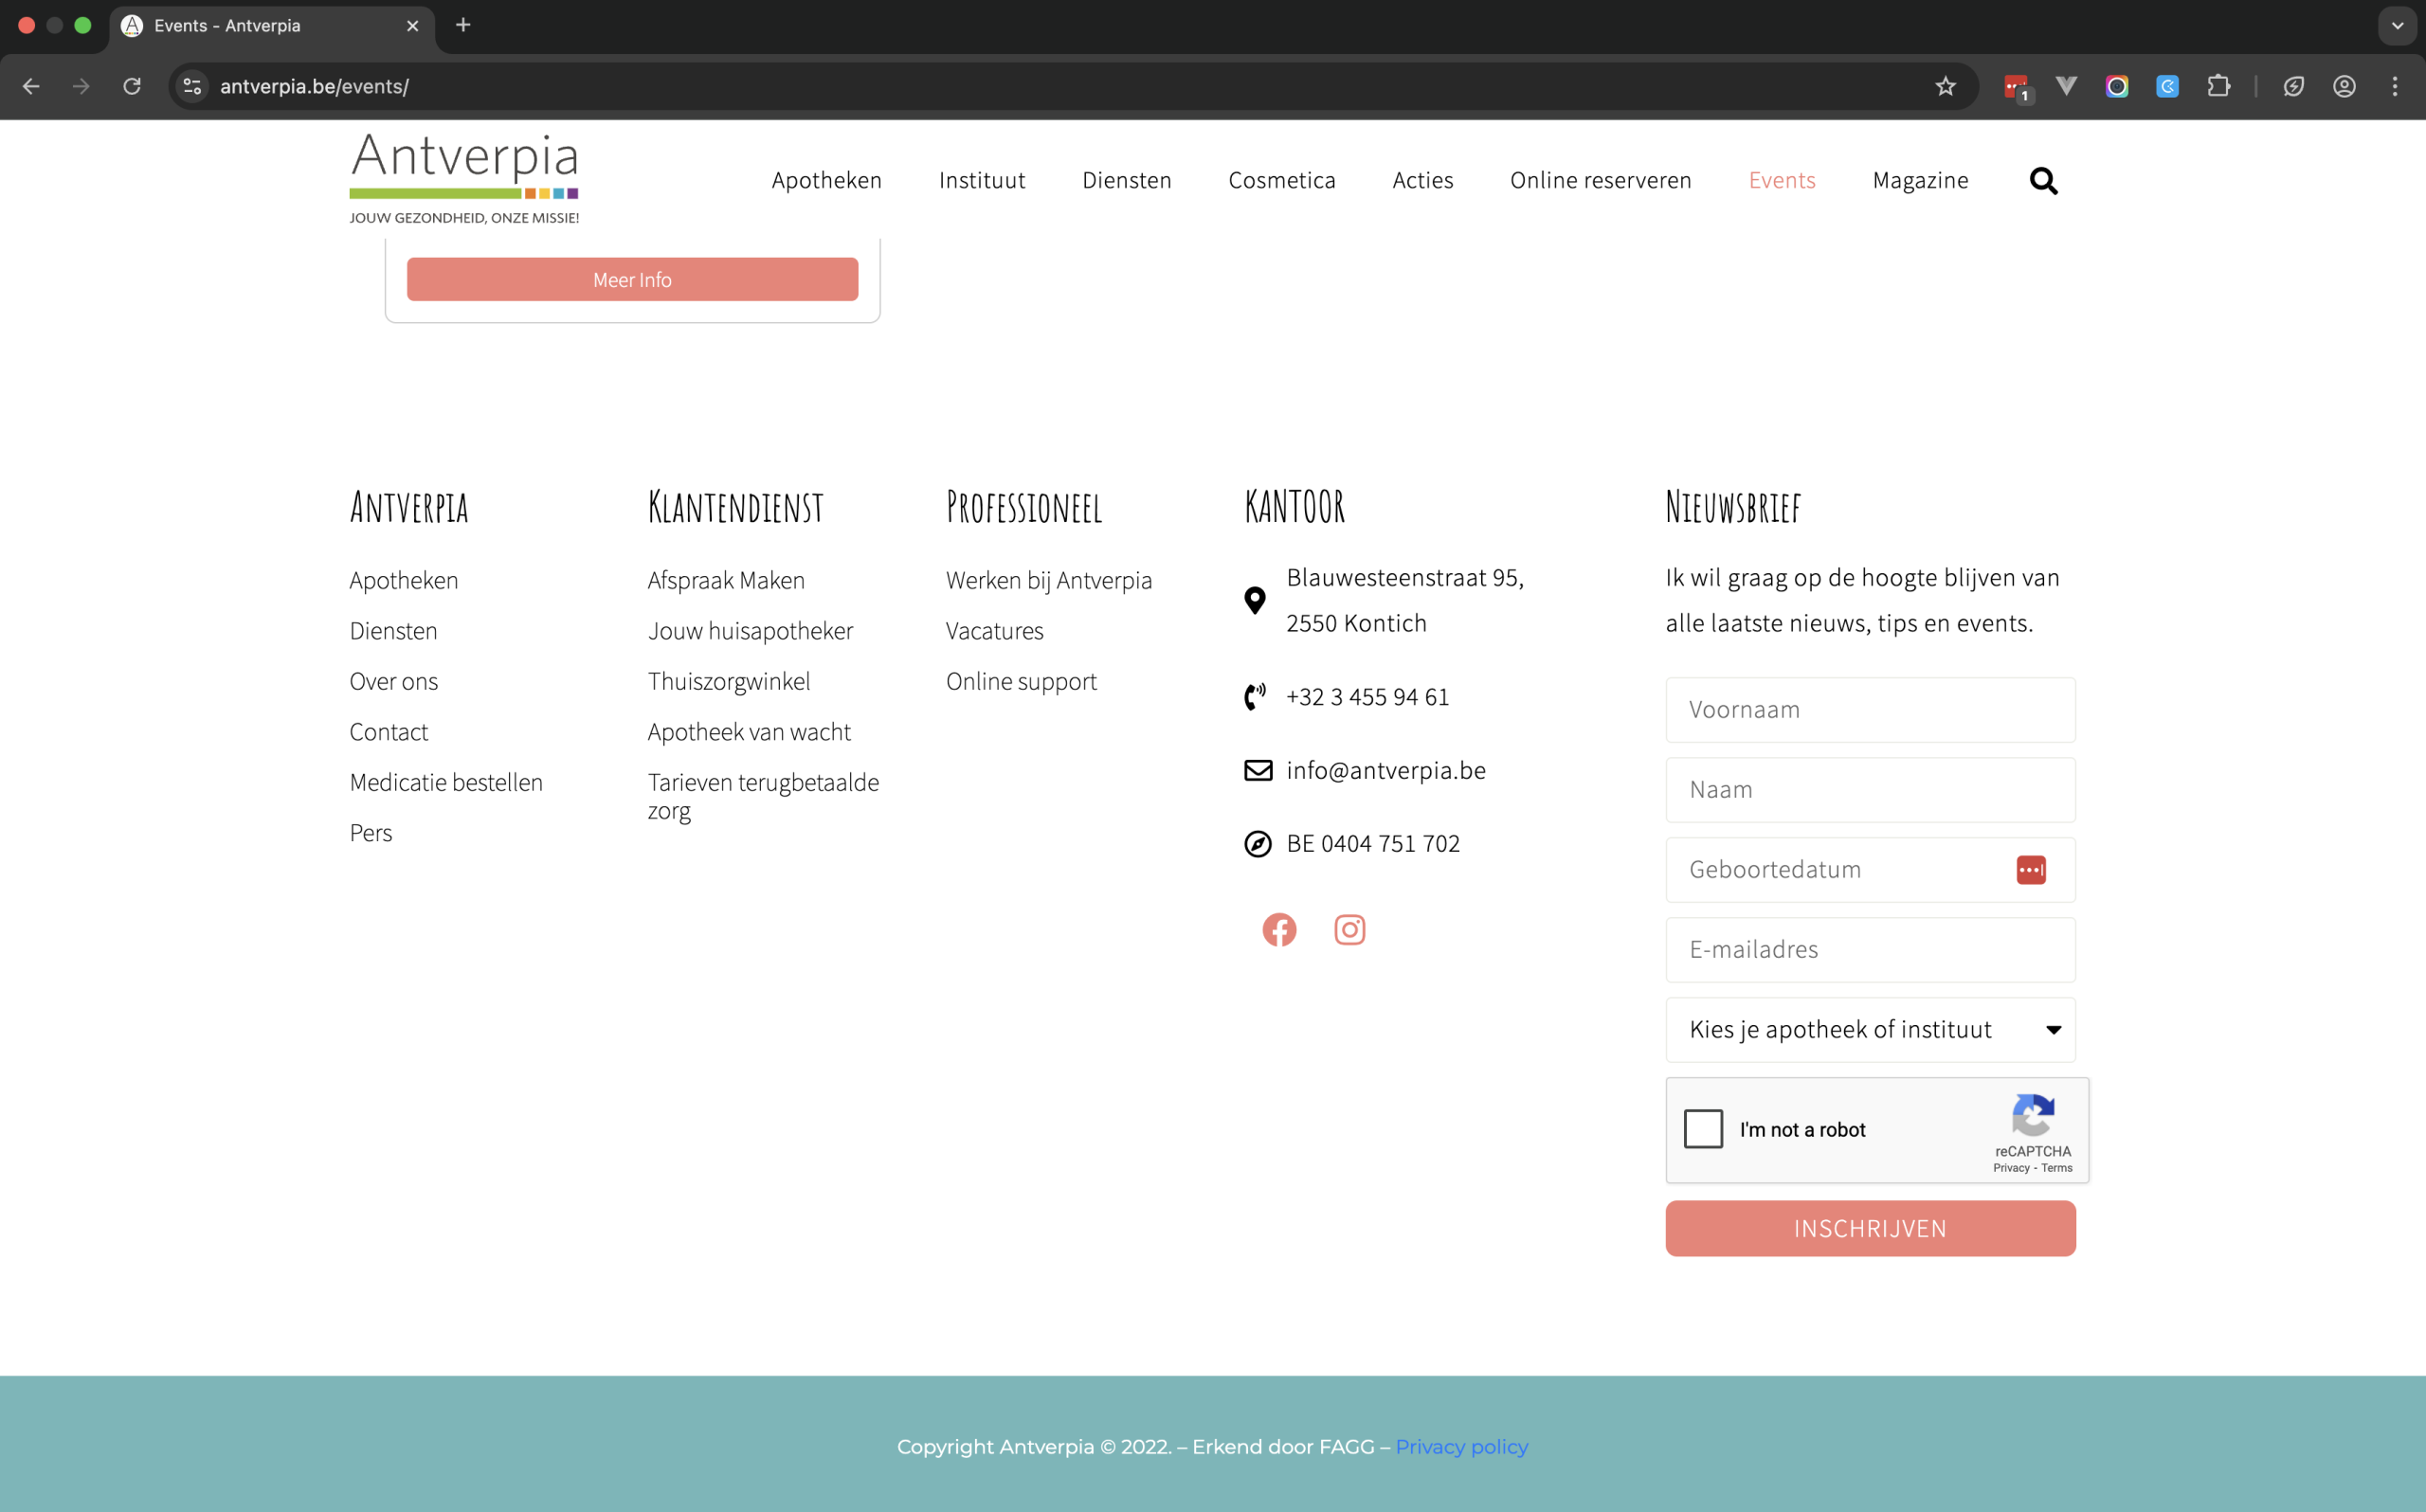Click the Meer Info button
Image resolution: width=2426 pixels, height=1512 pixels.
(x=632, y=280)
